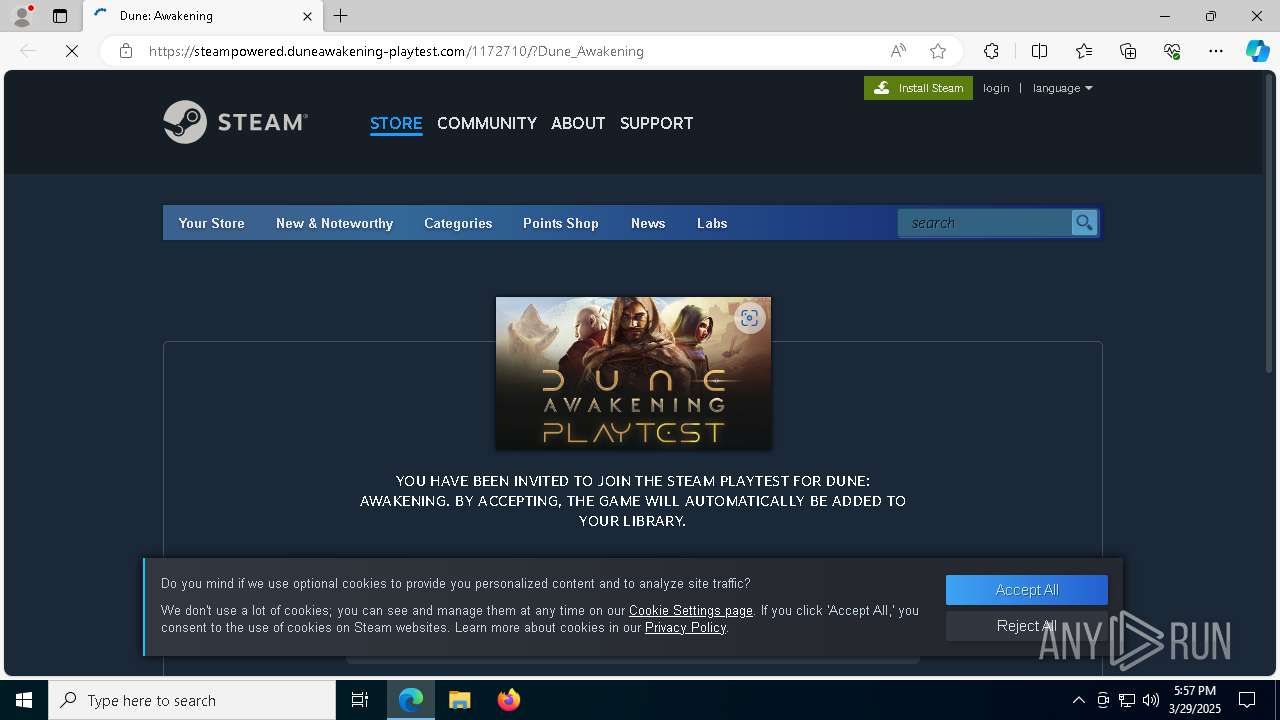Image resolution: width=1280 pixels, height=720 pixels.
Task: Go to the STORE menu
Action: click(x=396, y=123)
